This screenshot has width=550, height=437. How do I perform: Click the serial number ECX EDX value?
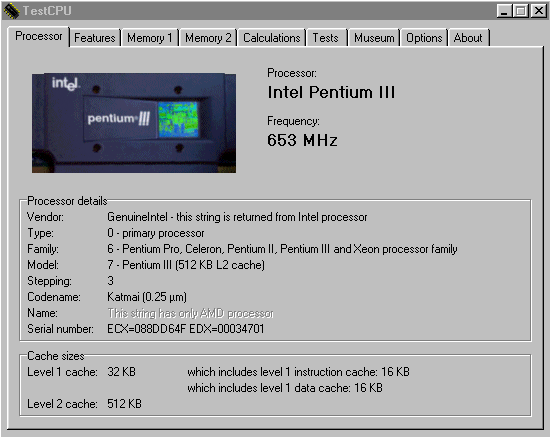point(186,329)
